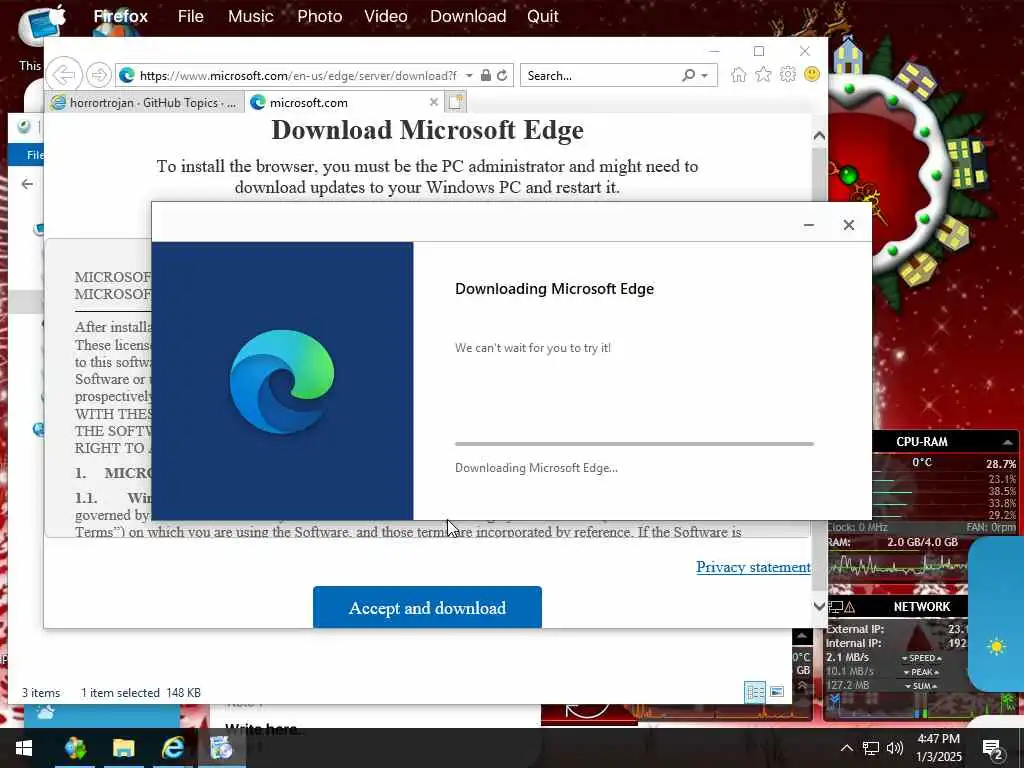
Task: Click the volume speaker tray icon
Action: coord(895,748)
